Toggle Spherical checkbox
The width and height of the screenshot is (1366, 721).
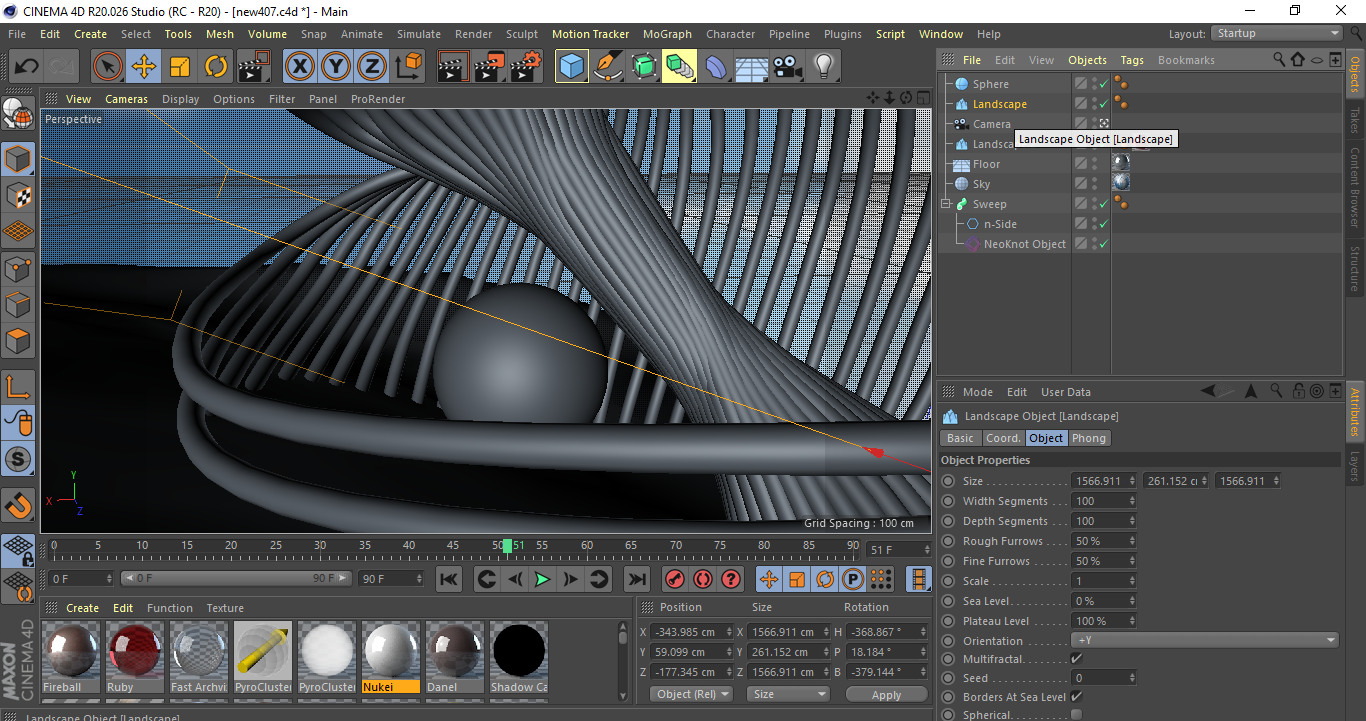pyautogui.click(x=1076, y=715)
